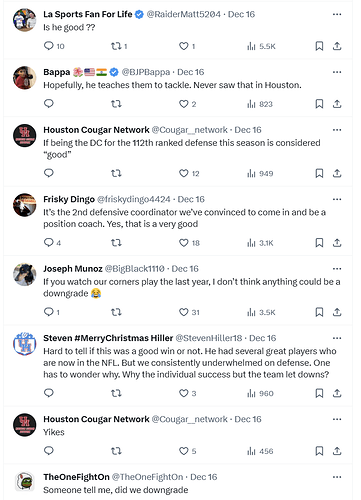Open the @RaiderMatt5204 profile handle

pos(184,14)
